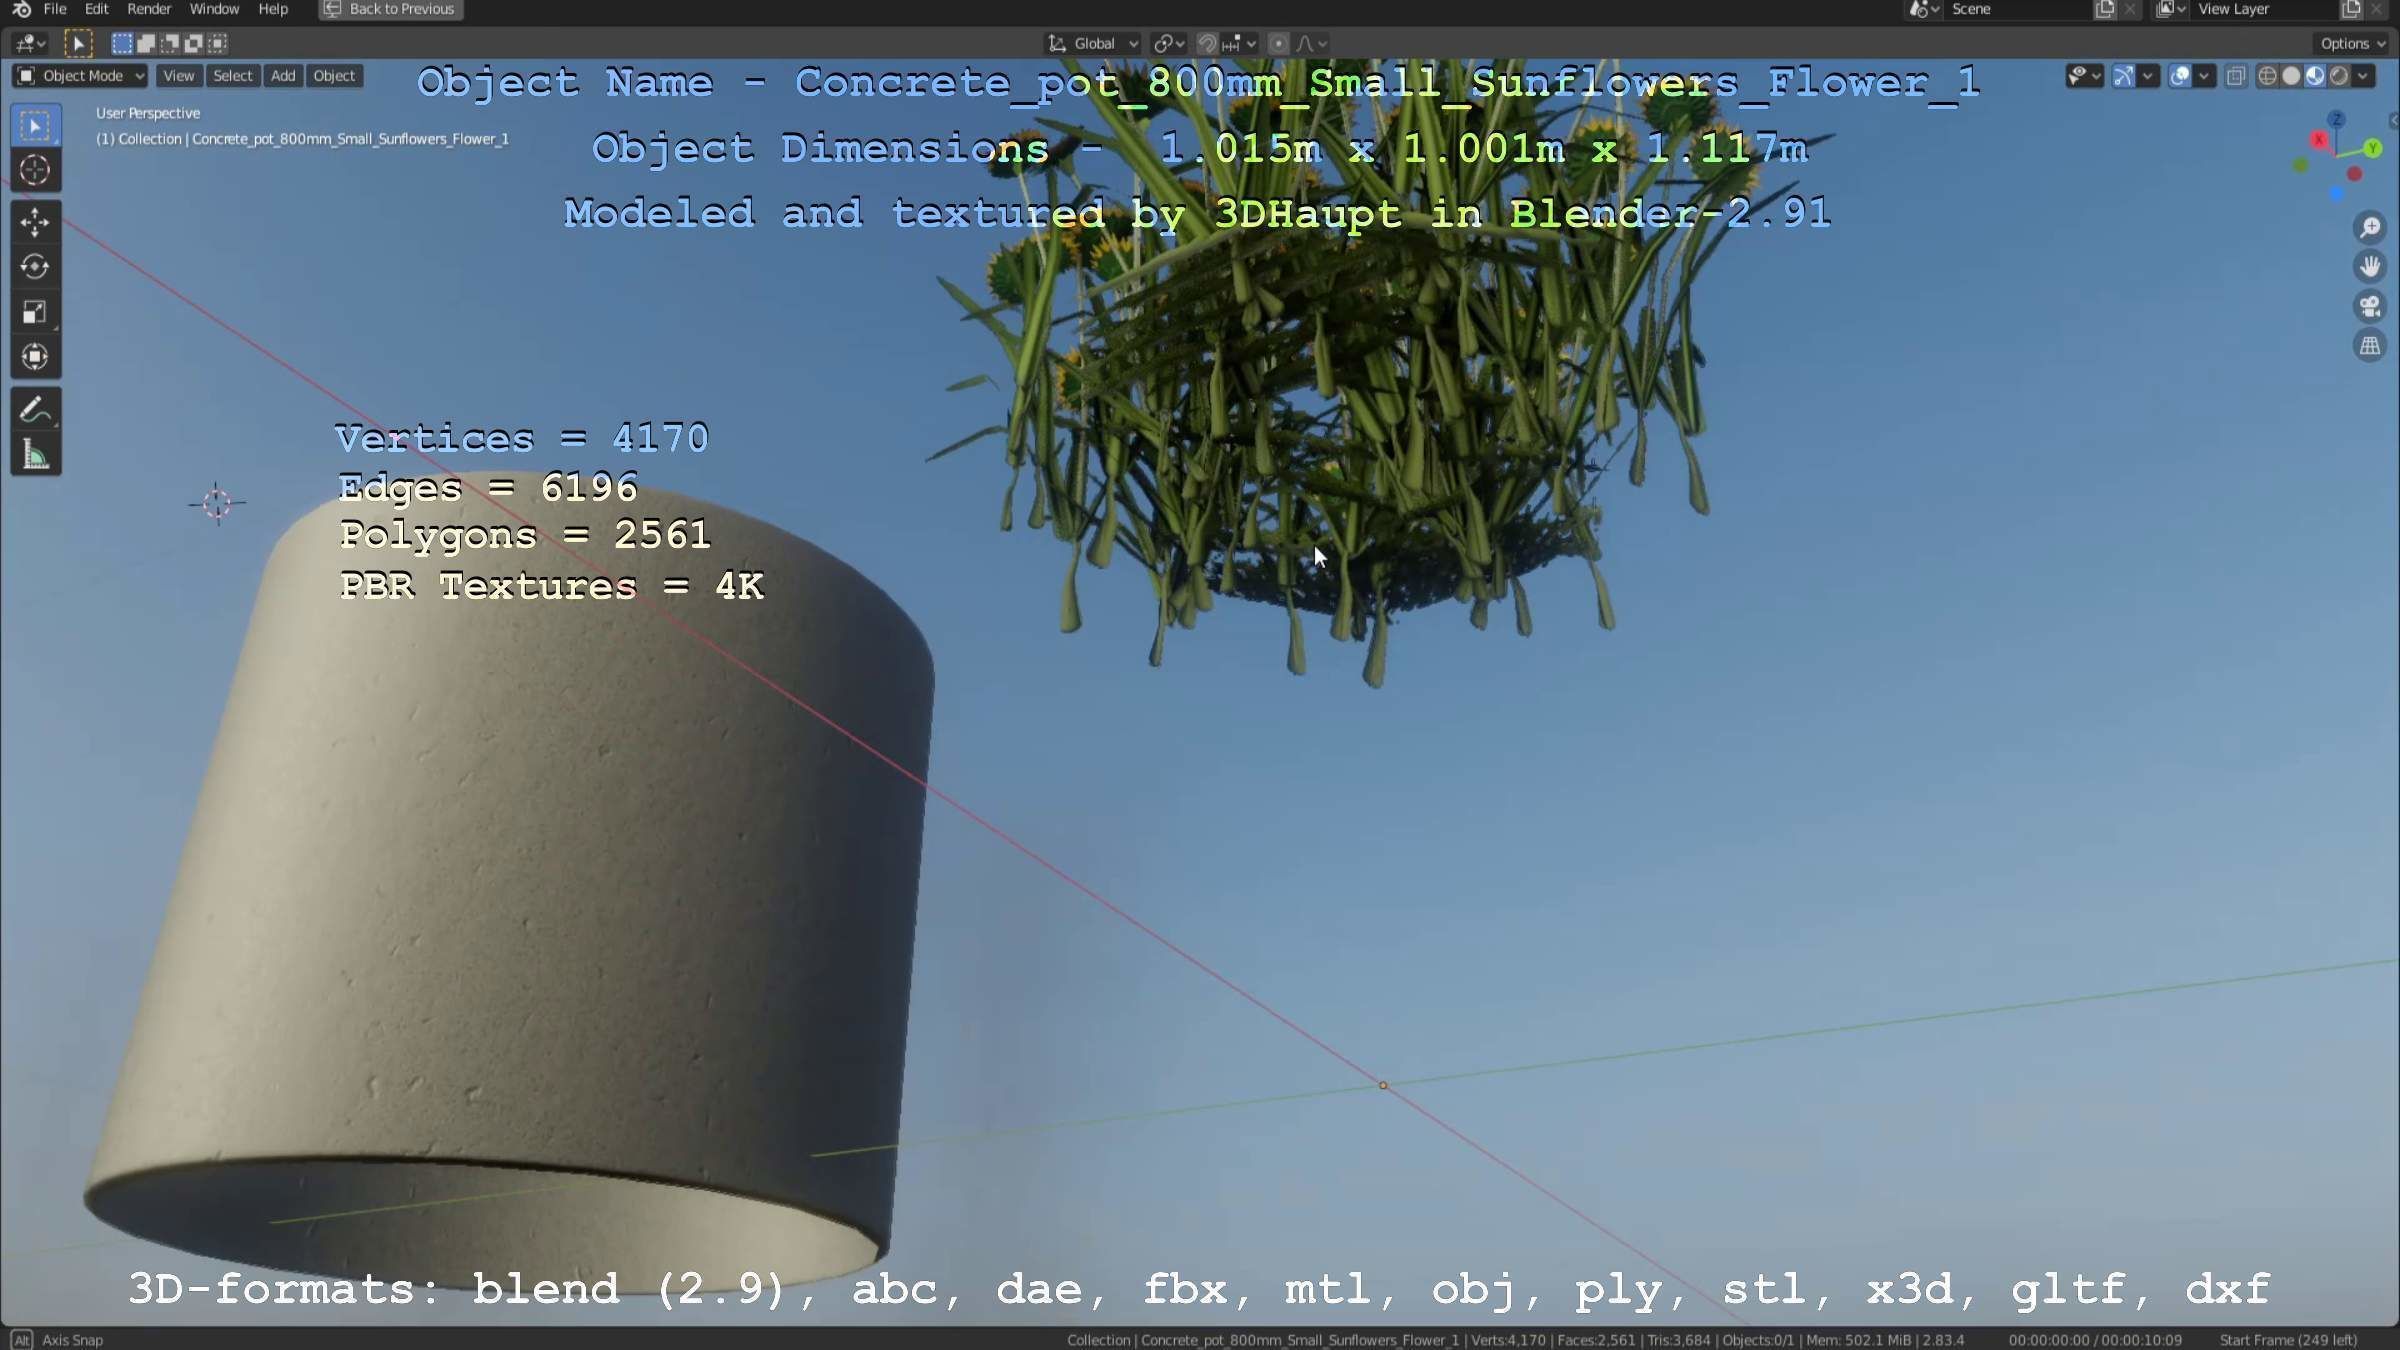
Task: Toggle show gizmos button
Action: (x=2124, y=76)
